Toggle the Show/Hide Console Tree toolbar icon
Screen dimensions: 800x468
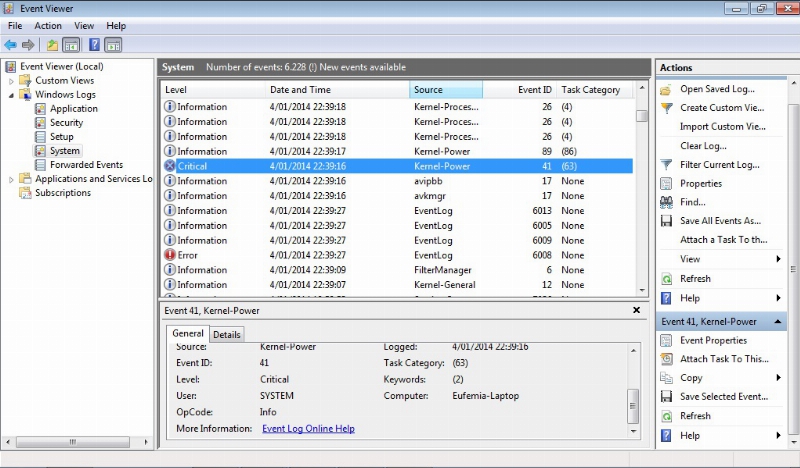(71, 45)
